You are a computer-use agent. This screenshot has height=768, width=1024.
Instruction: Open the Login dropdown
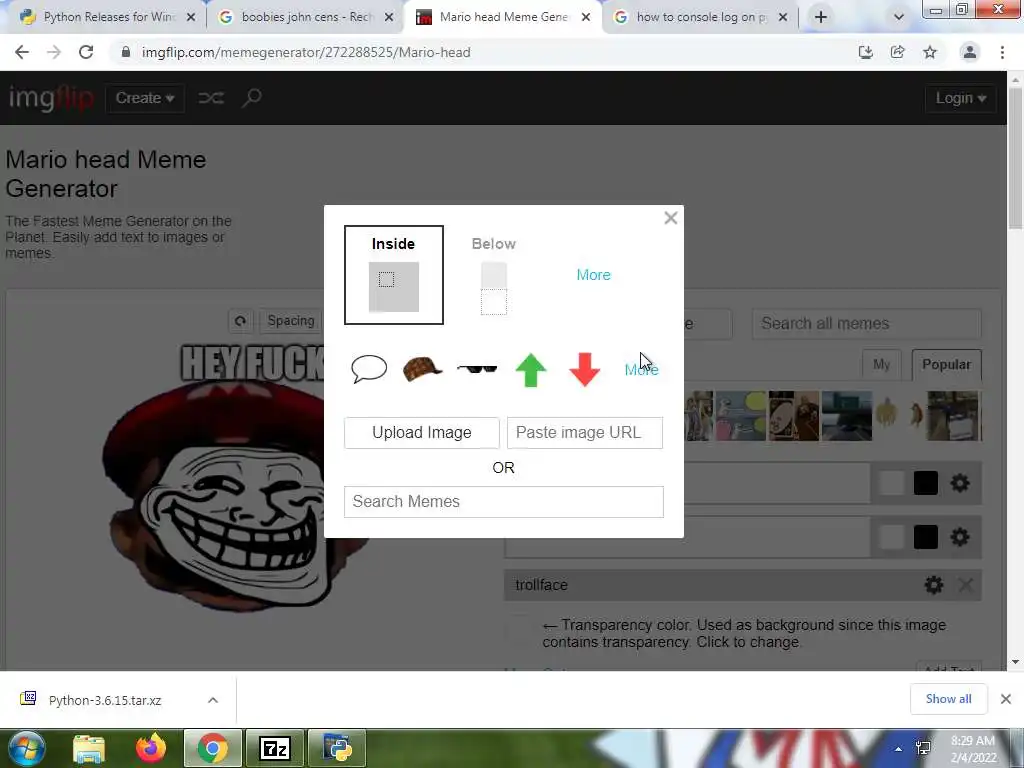[x=960, y=98]
